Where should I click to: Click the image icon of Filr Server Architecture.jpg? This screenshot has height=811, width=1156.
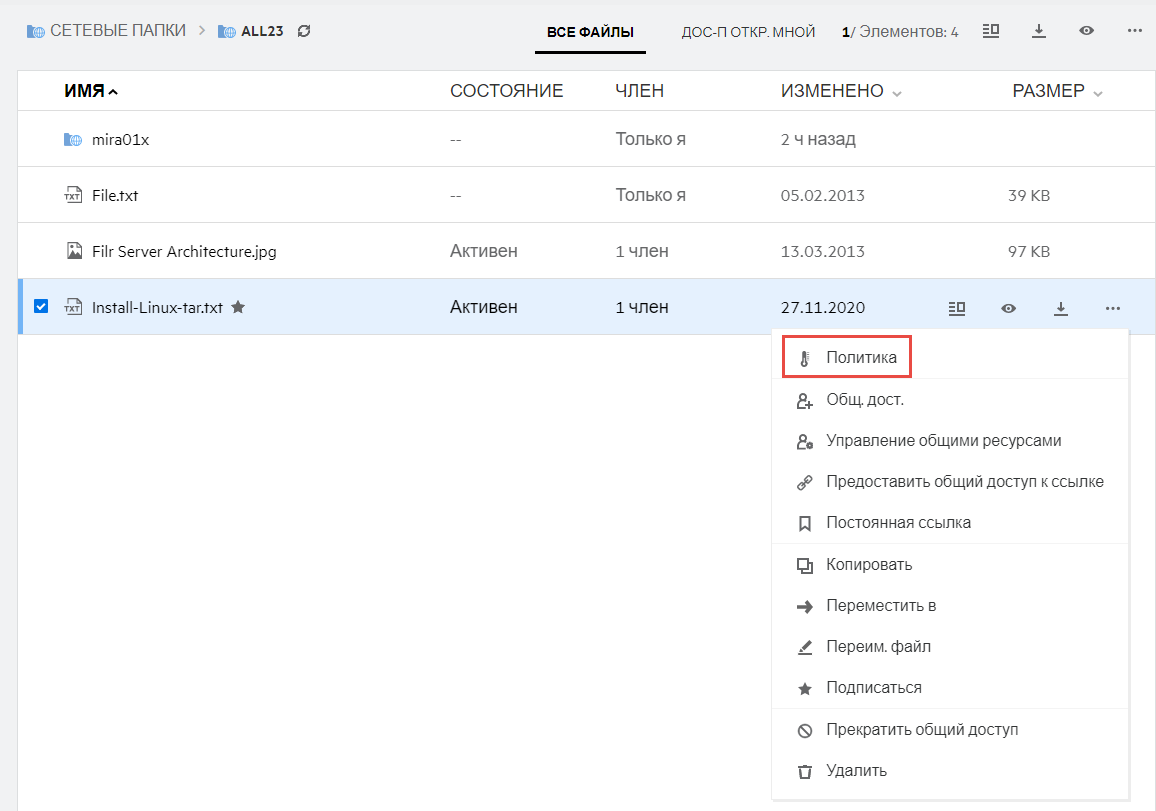[74, 251]
